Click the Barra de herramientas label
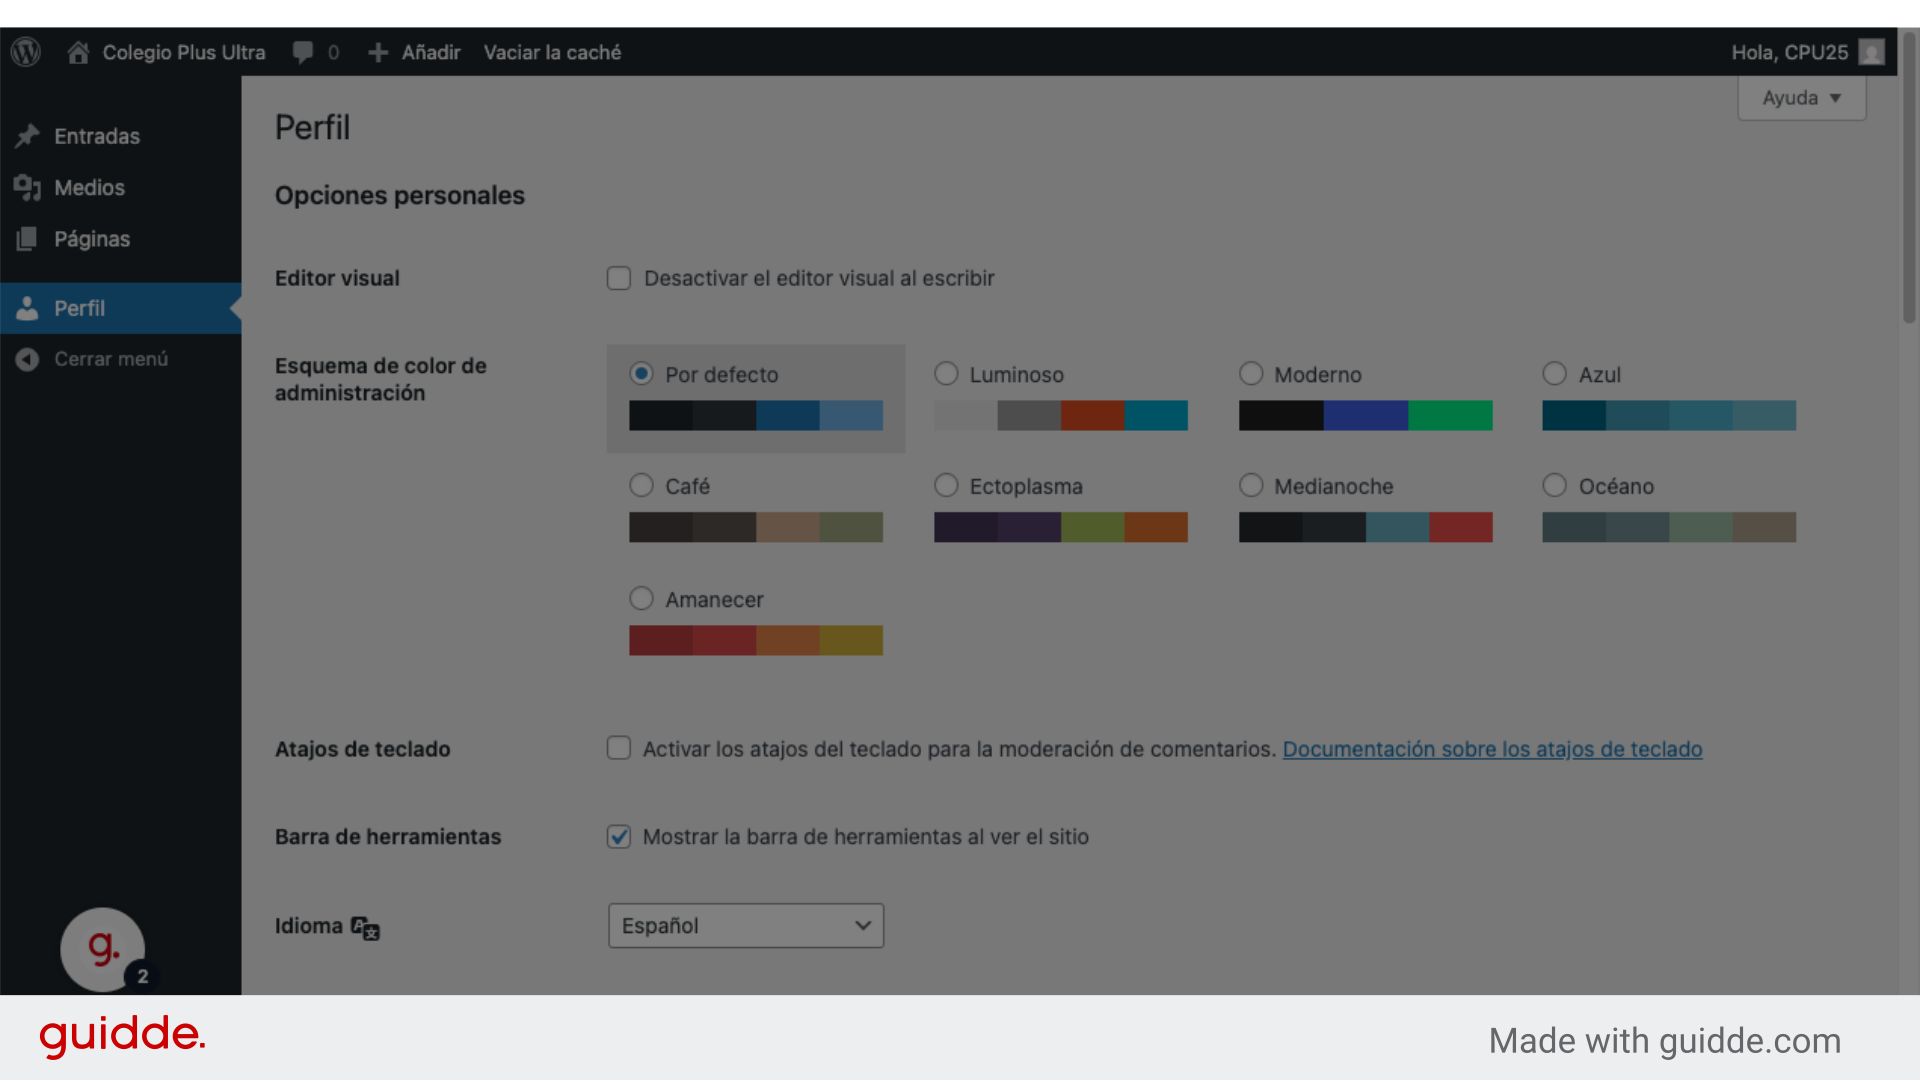Image resolution: width=1920 pixels, height=1080 pixels. [388, 836]
